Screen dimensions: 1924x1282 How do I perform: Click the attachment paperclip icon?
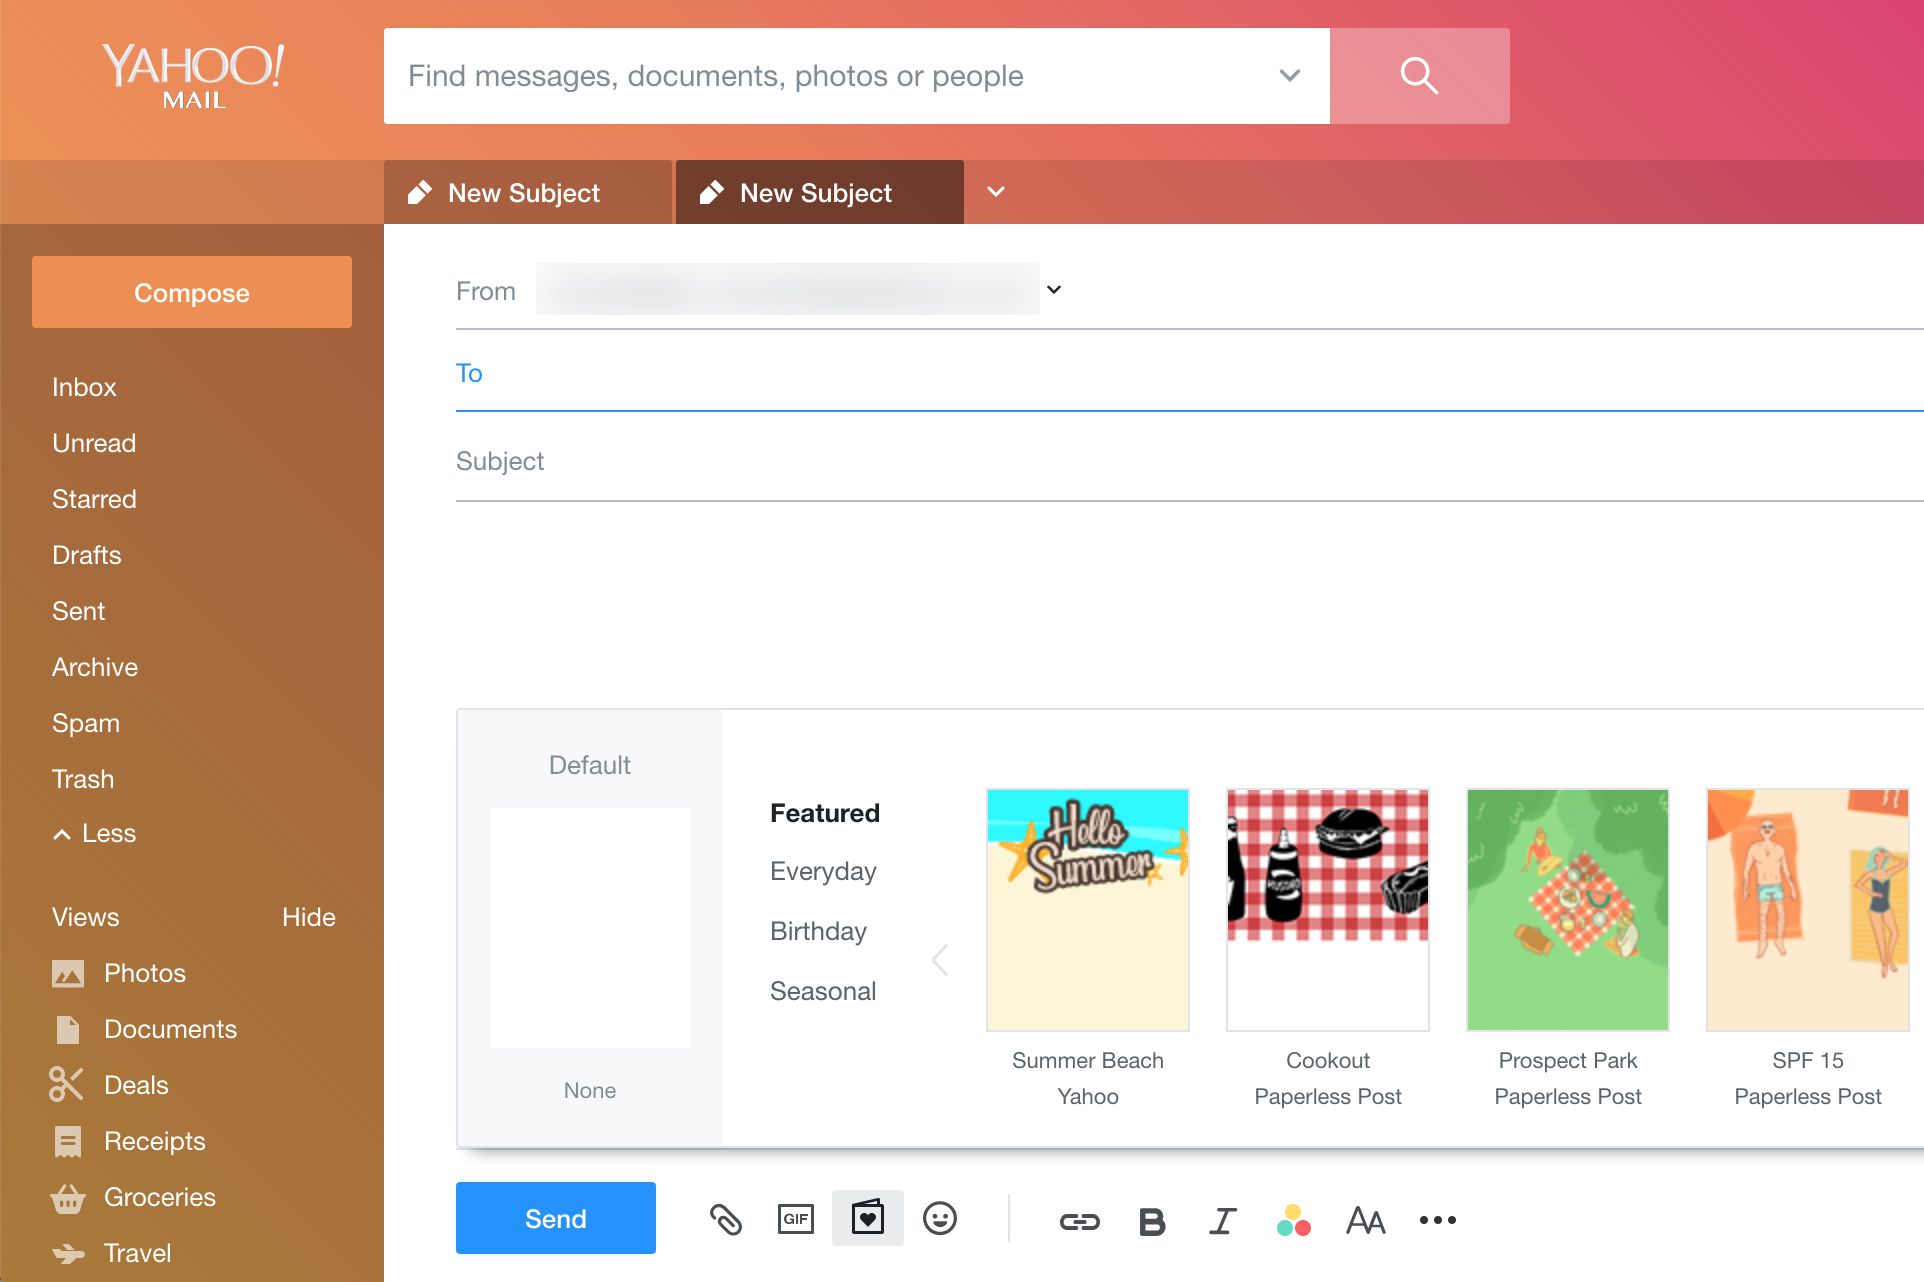tap(725, 1219)
